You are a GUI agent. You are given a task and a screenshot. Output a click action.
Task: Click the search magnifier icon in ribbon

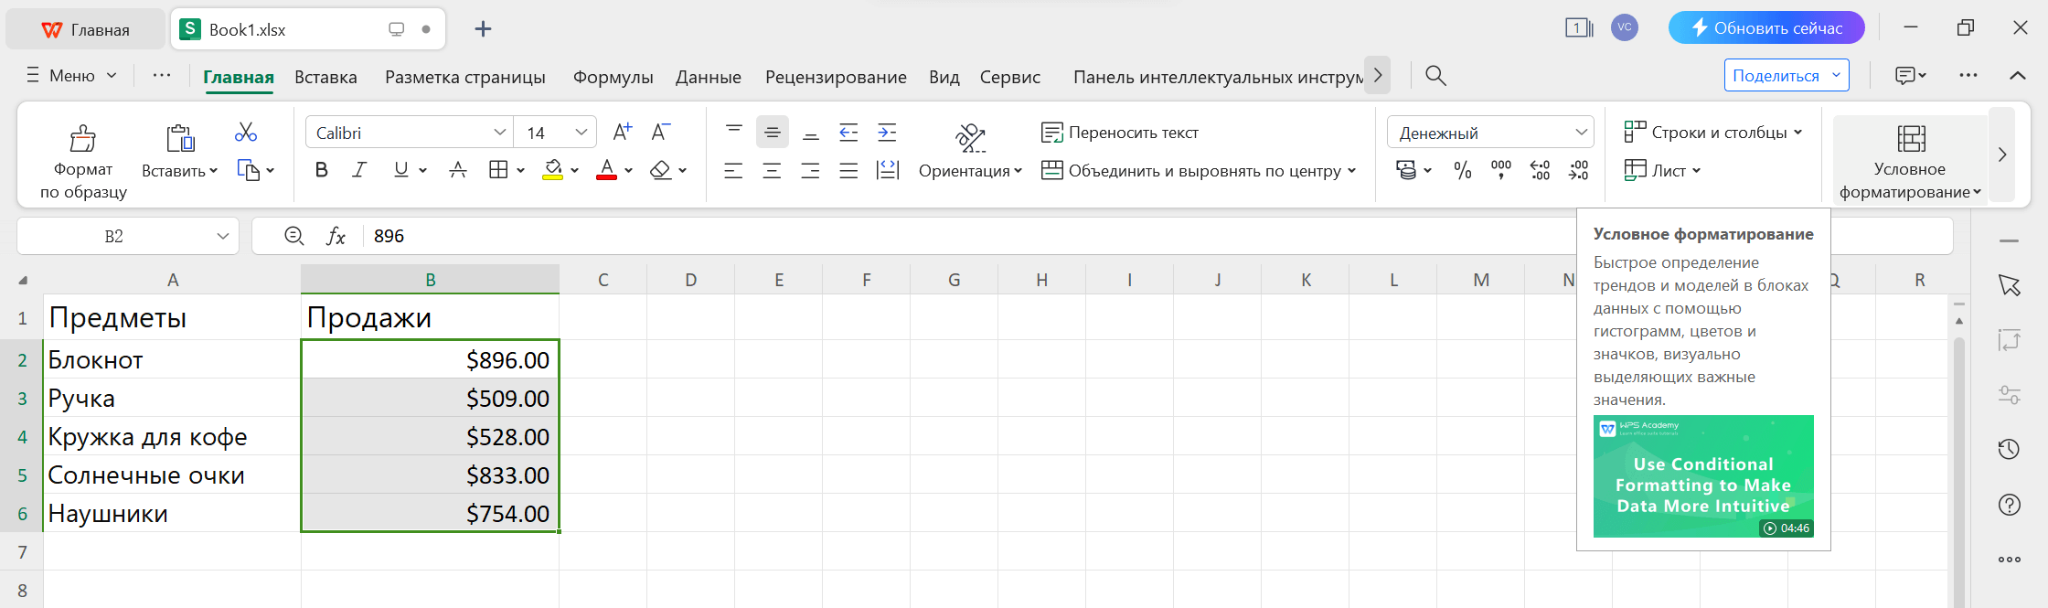click(1435, 76)
